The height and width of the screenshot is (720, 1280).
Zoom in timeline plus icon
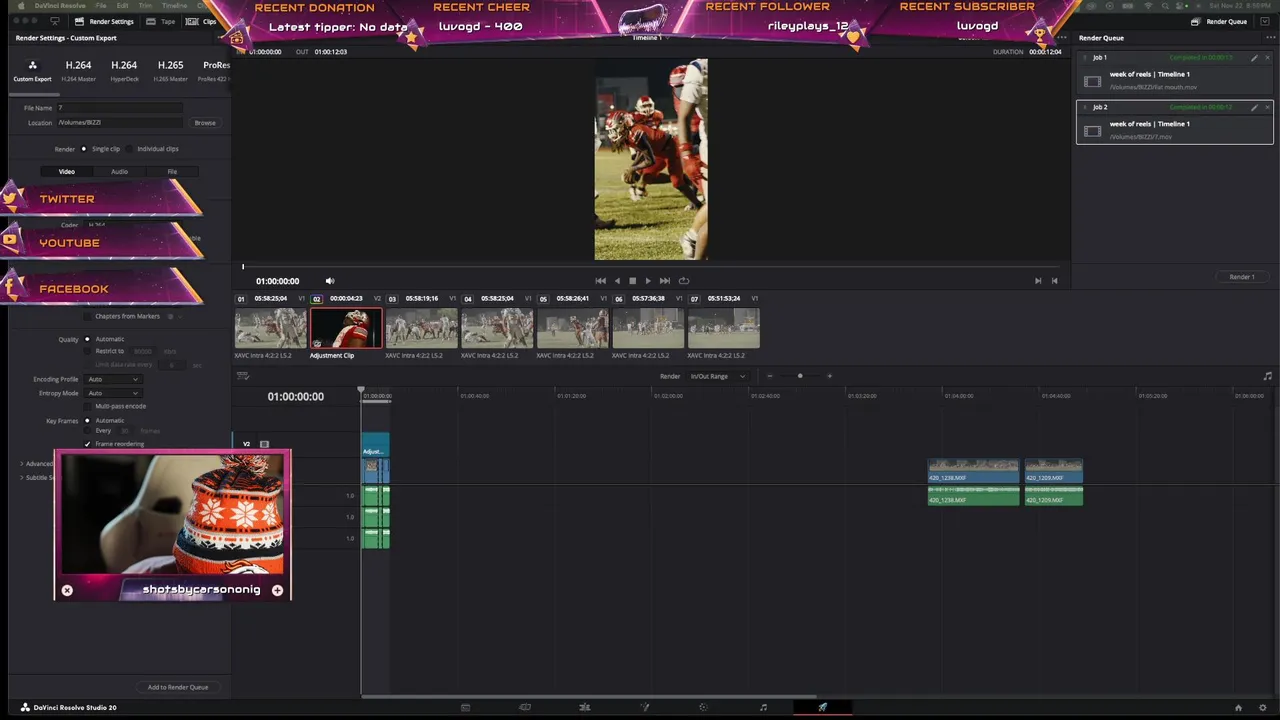(829, 376)
